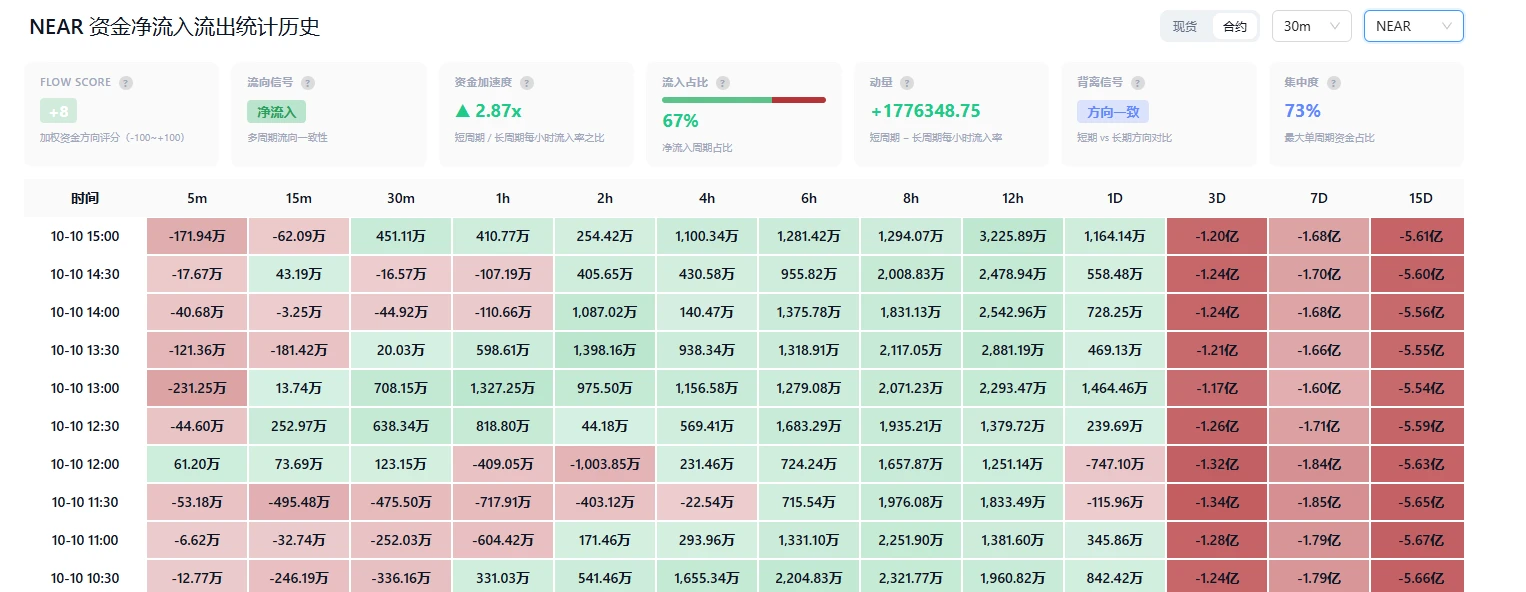Open the 30m interval dropdown
The image size is (1526, 592).
click(1312, 26)
